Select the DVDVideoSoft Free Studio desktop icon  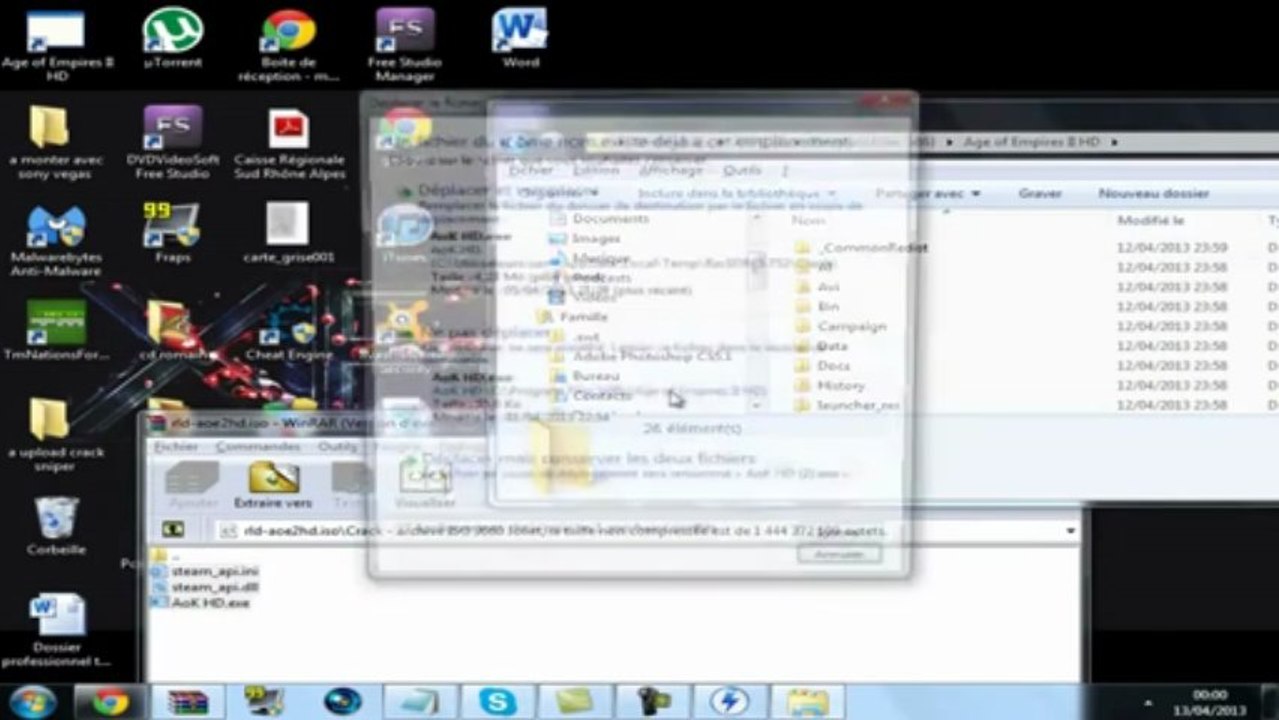pos(173,143)
